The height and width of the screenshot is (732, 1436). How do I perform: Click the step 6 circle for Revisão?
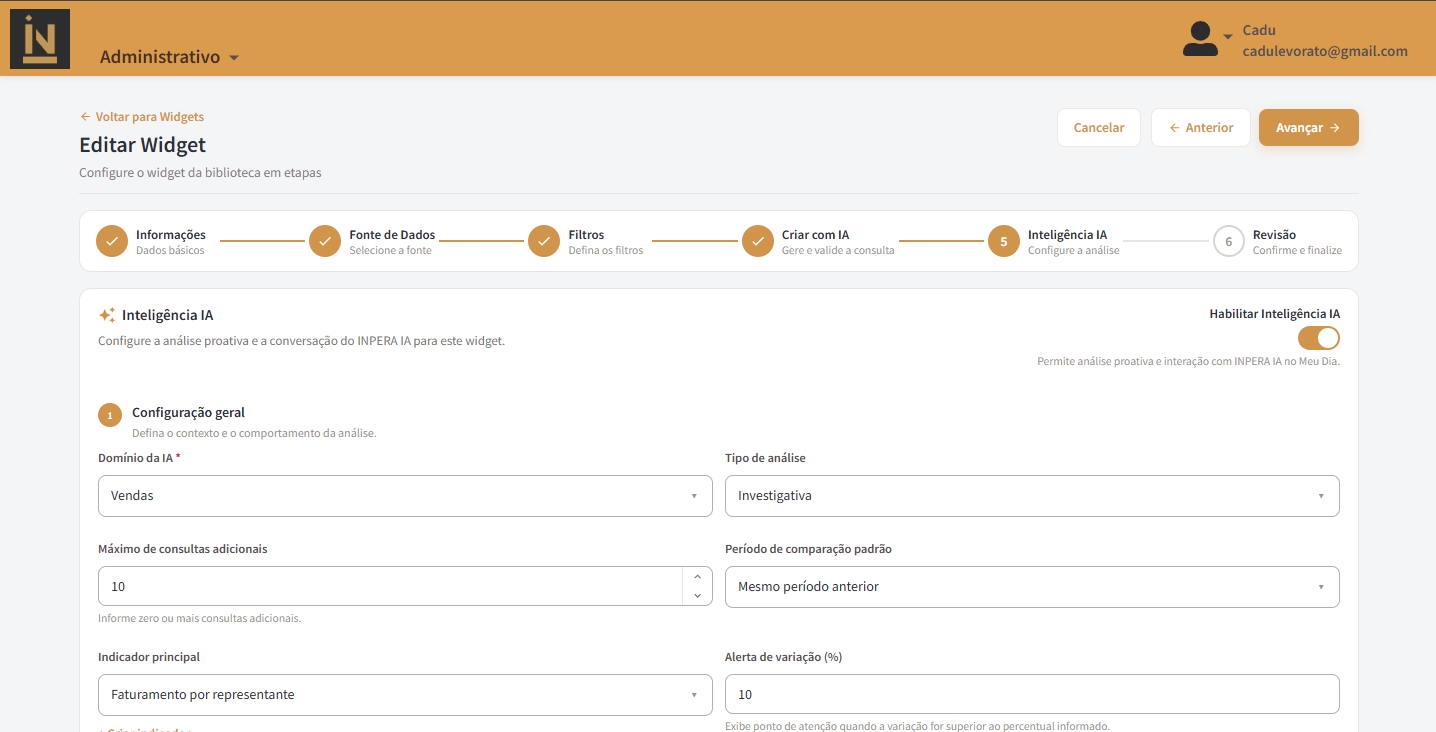1229,241
